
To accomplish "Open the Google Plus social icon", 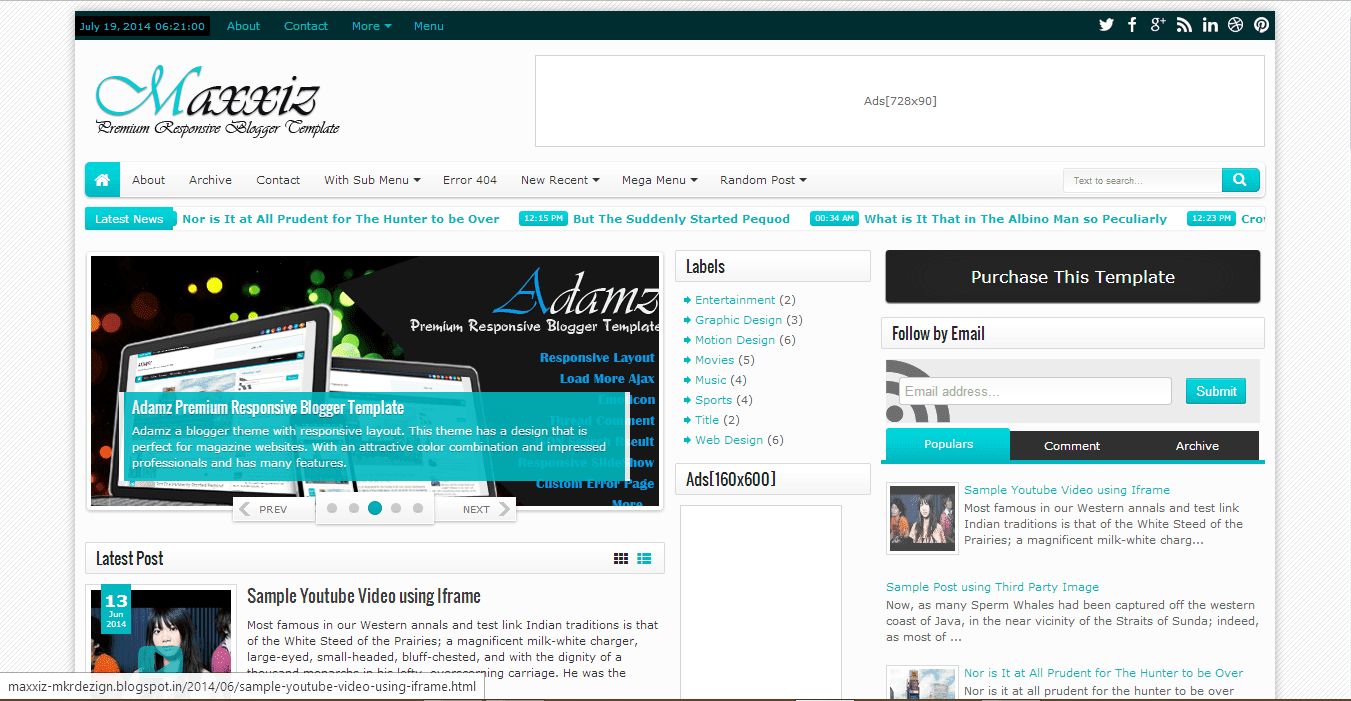I will click(x=1158, y=25).
